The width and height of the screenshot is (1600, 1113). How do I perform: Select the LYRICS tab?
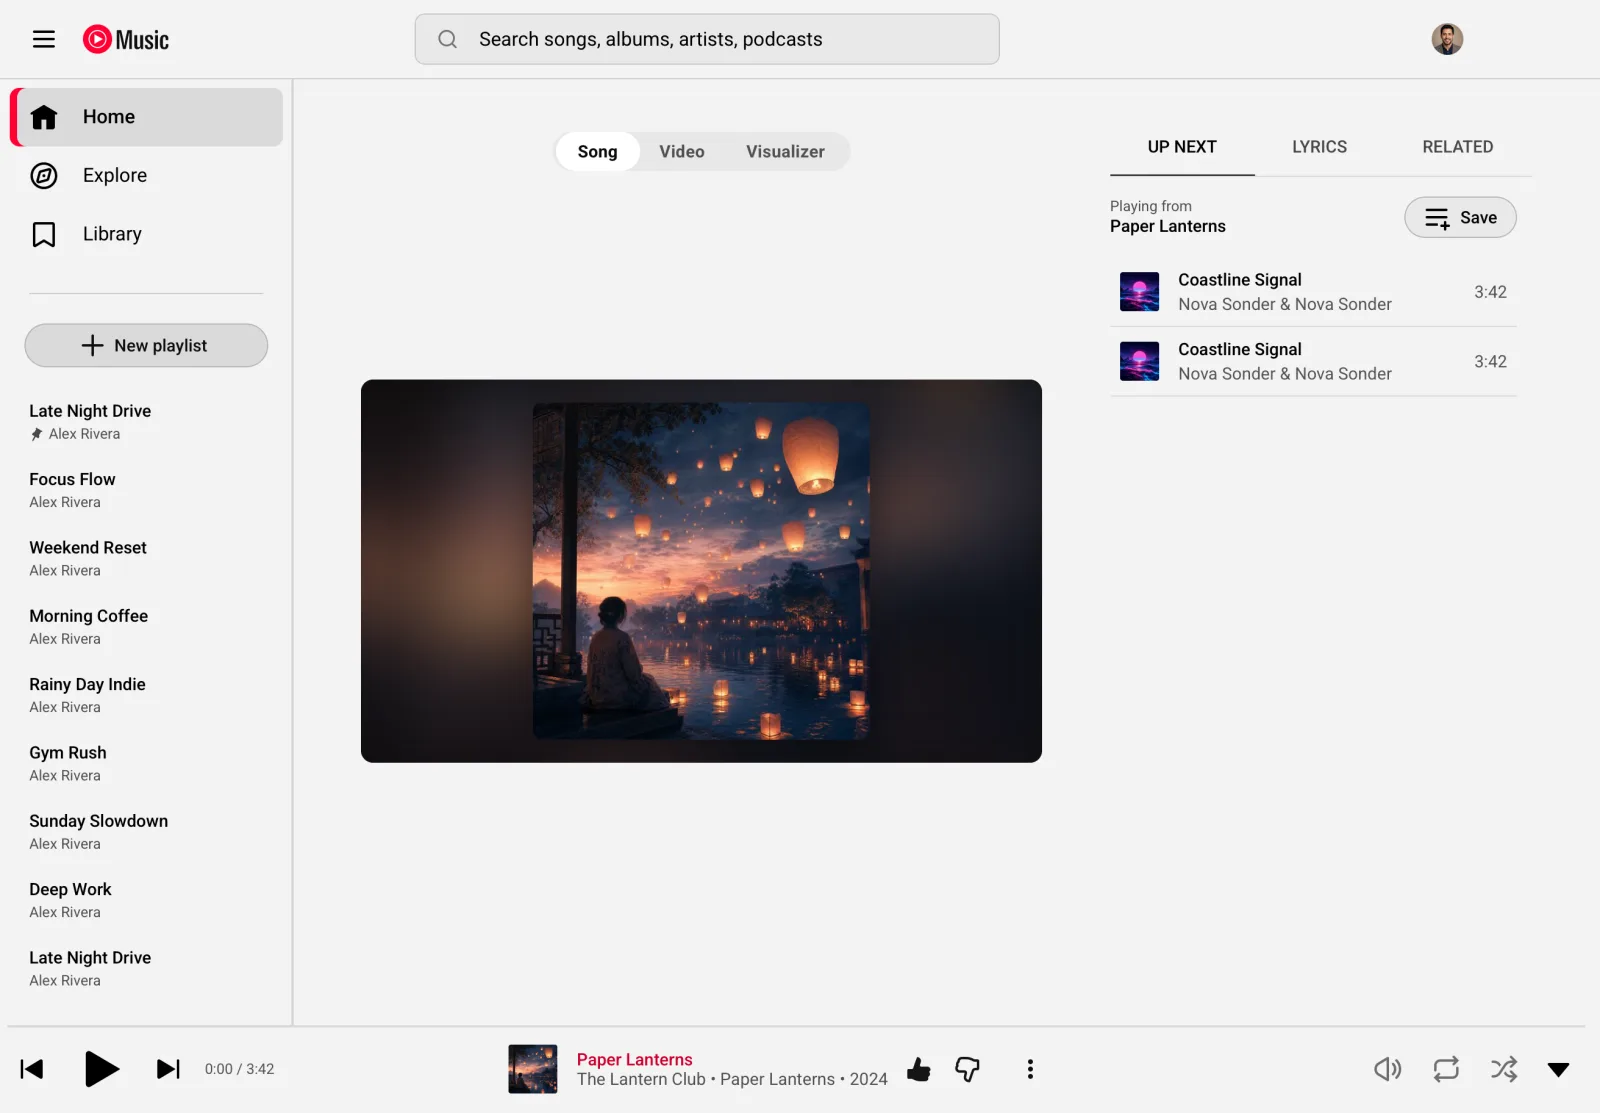[x=1319, y=147]
